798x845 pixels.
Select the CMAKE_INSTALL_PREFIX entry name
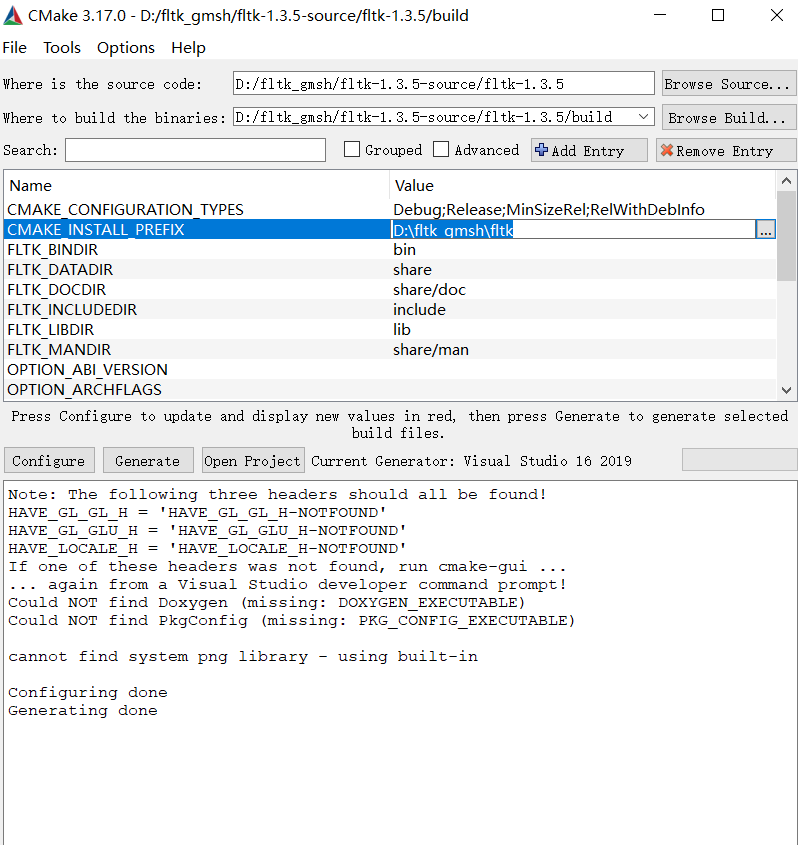[x=95, y=230]
